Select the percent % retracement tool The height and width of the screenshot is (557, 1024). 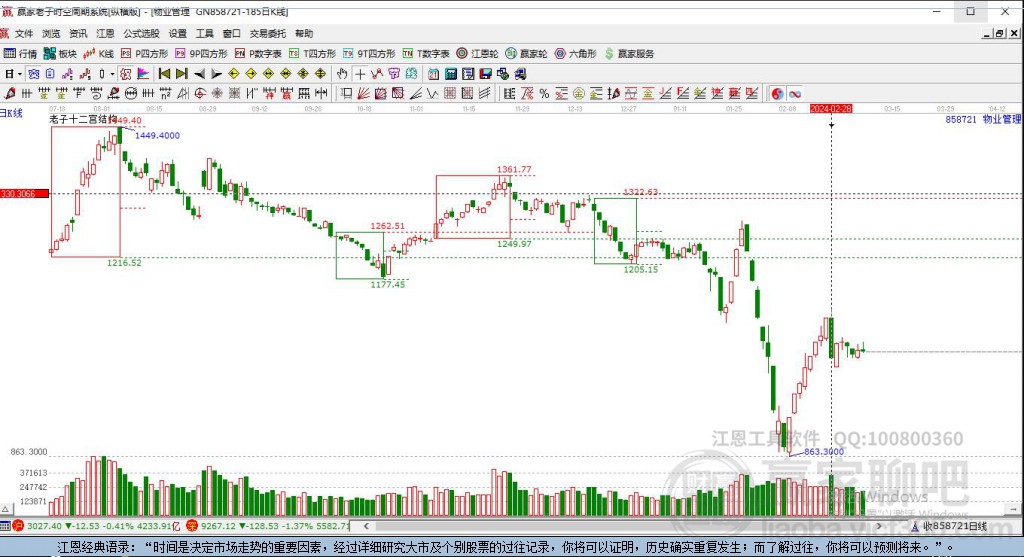pyautogui.click(x=544, y=94)
